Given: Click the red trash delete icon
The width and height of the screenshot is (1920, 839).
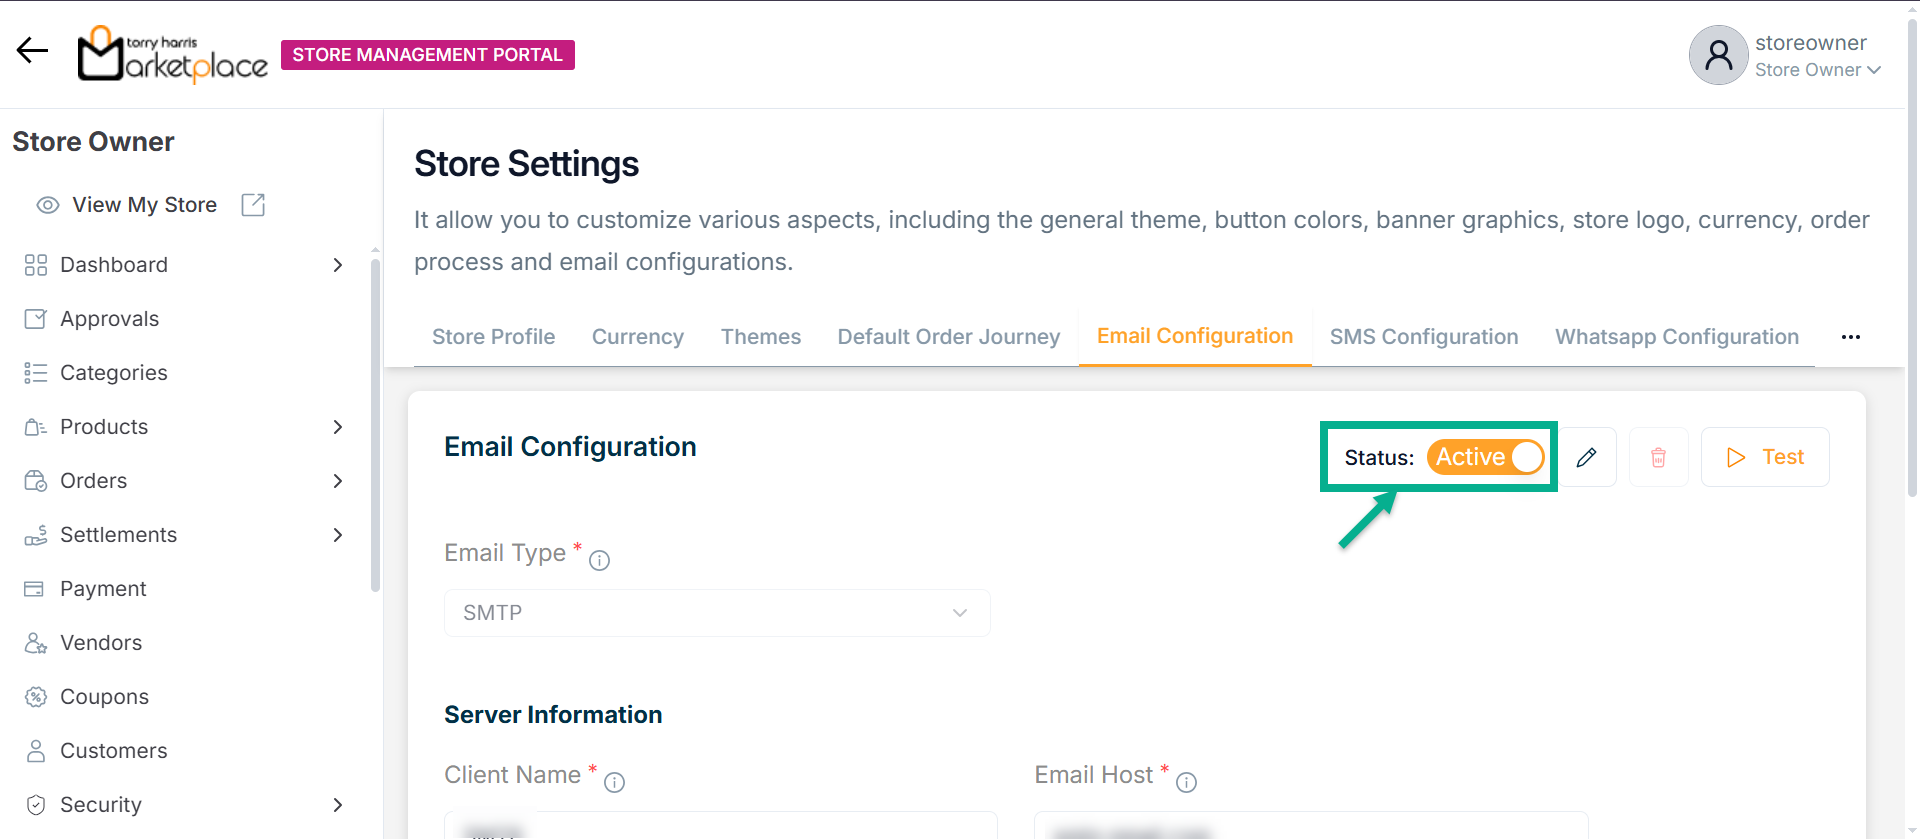Looking at the screenshot, I should click(x=1658, y=457).
